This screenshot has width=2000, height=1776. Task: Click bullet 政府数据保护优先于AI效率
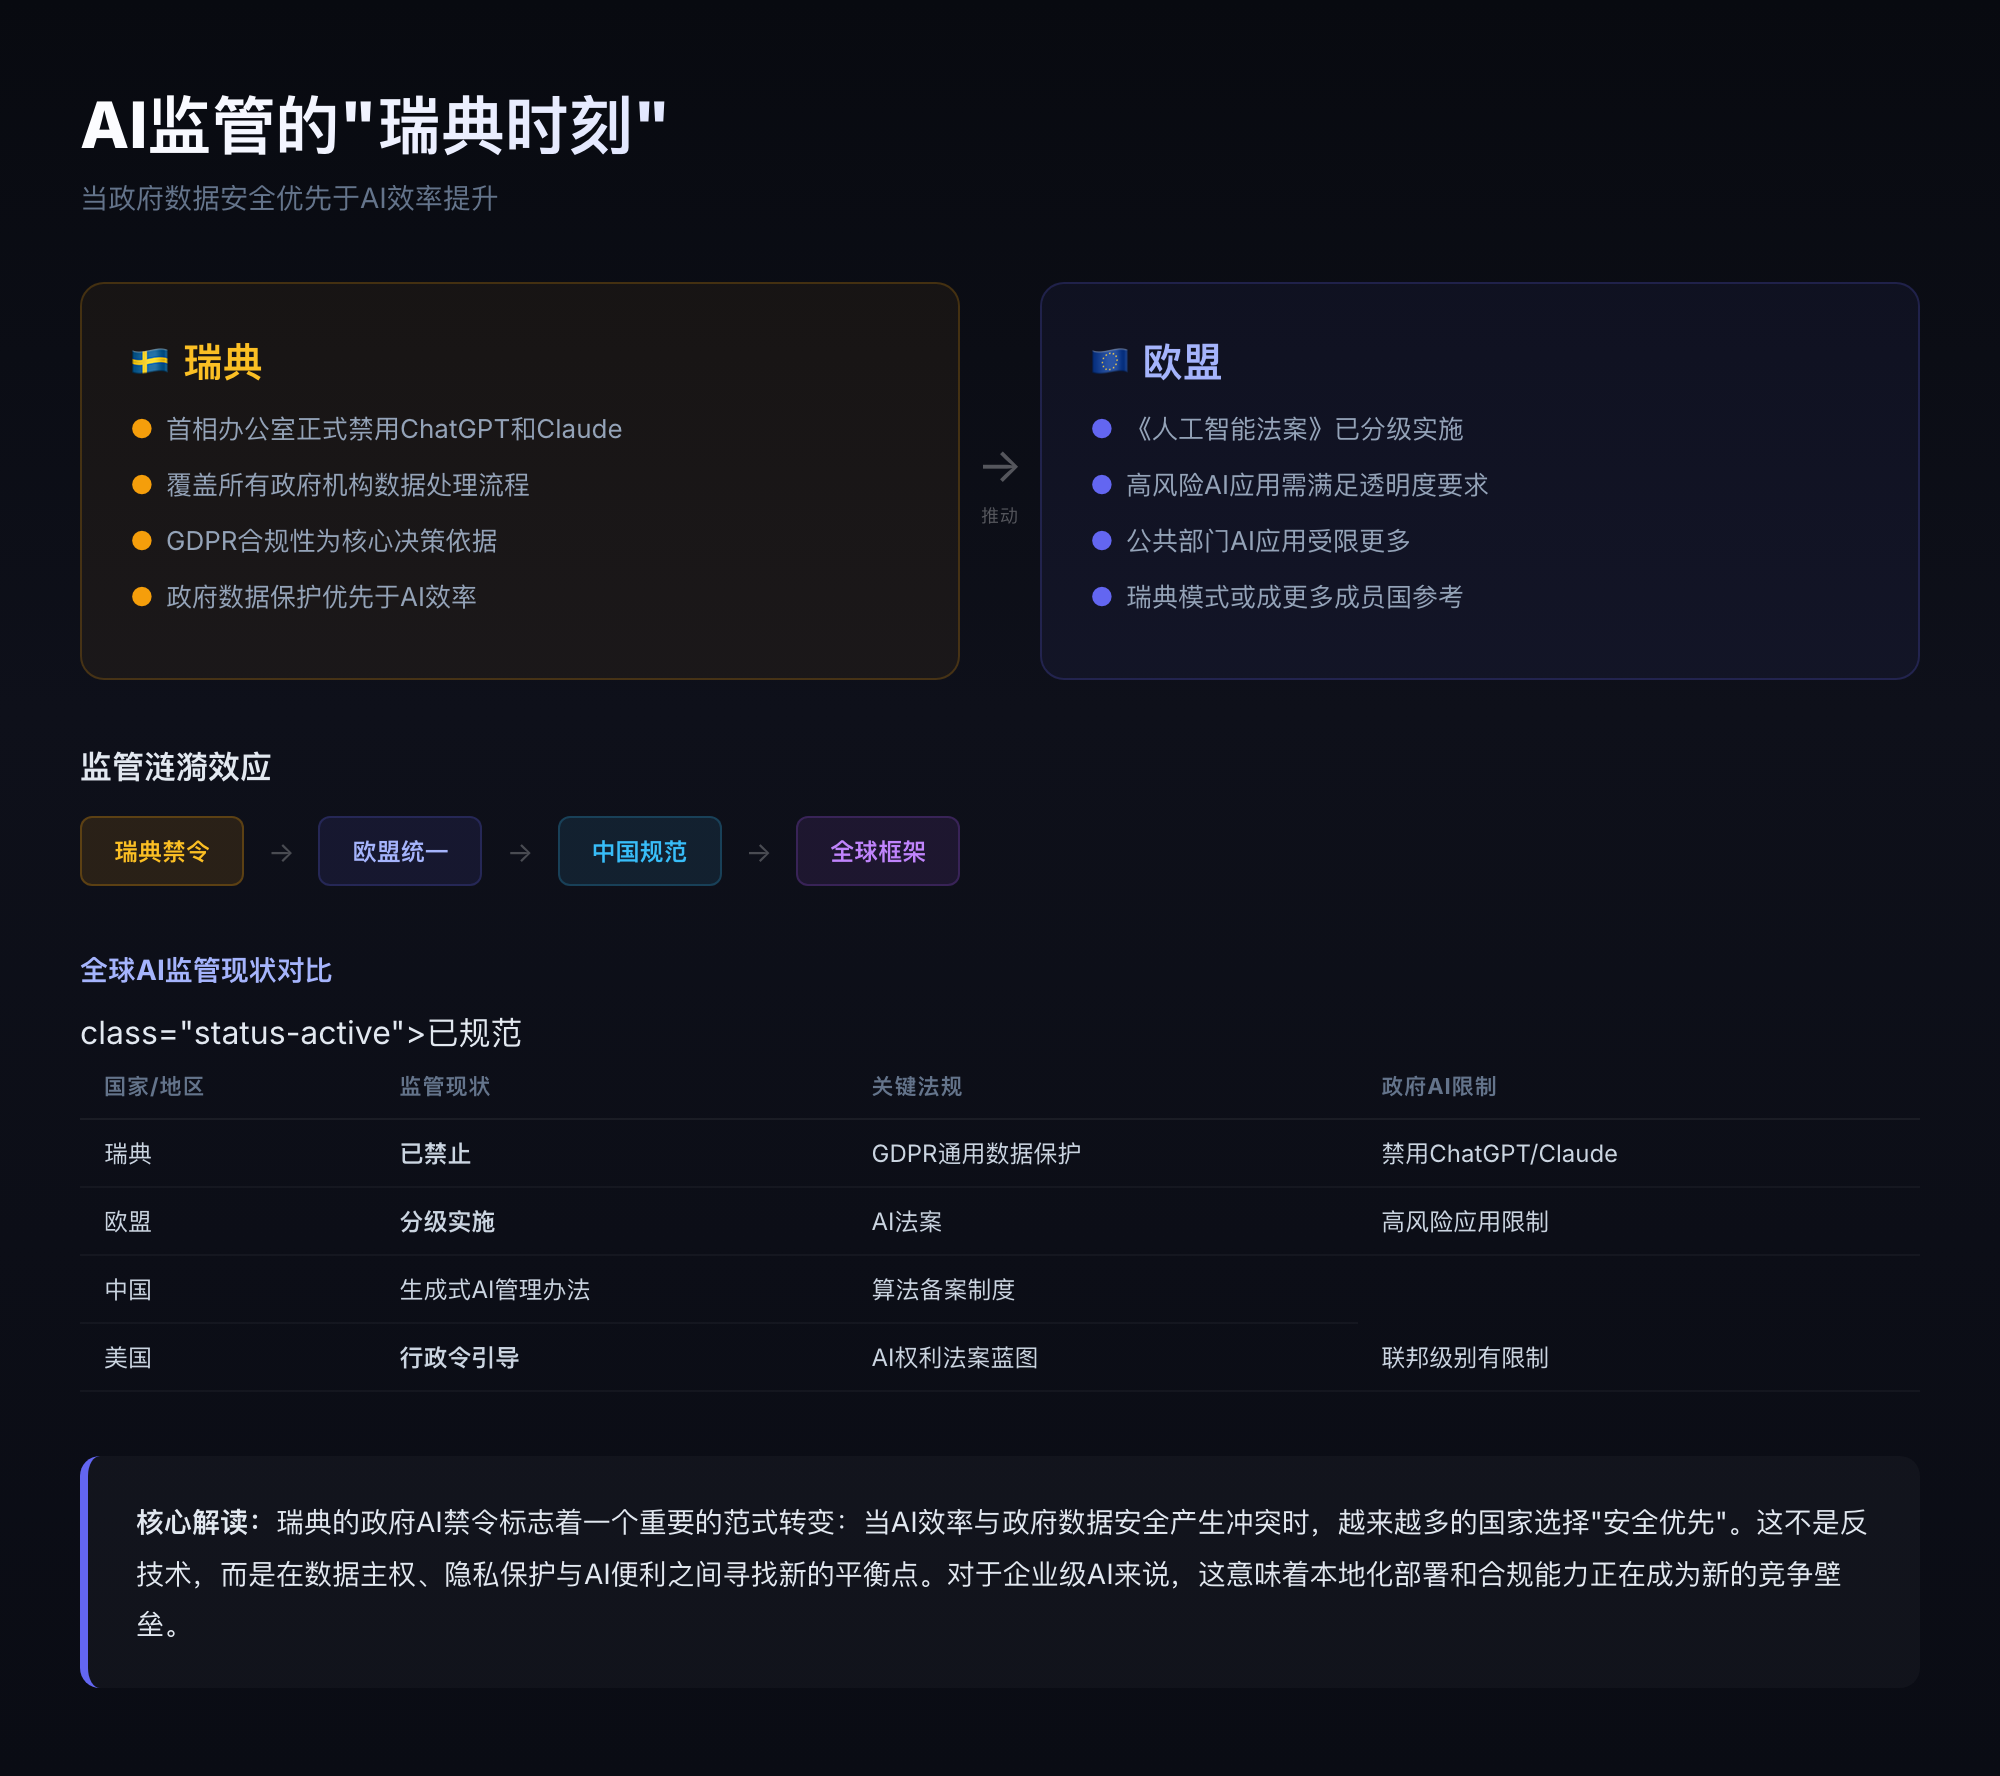coord(321,597)
